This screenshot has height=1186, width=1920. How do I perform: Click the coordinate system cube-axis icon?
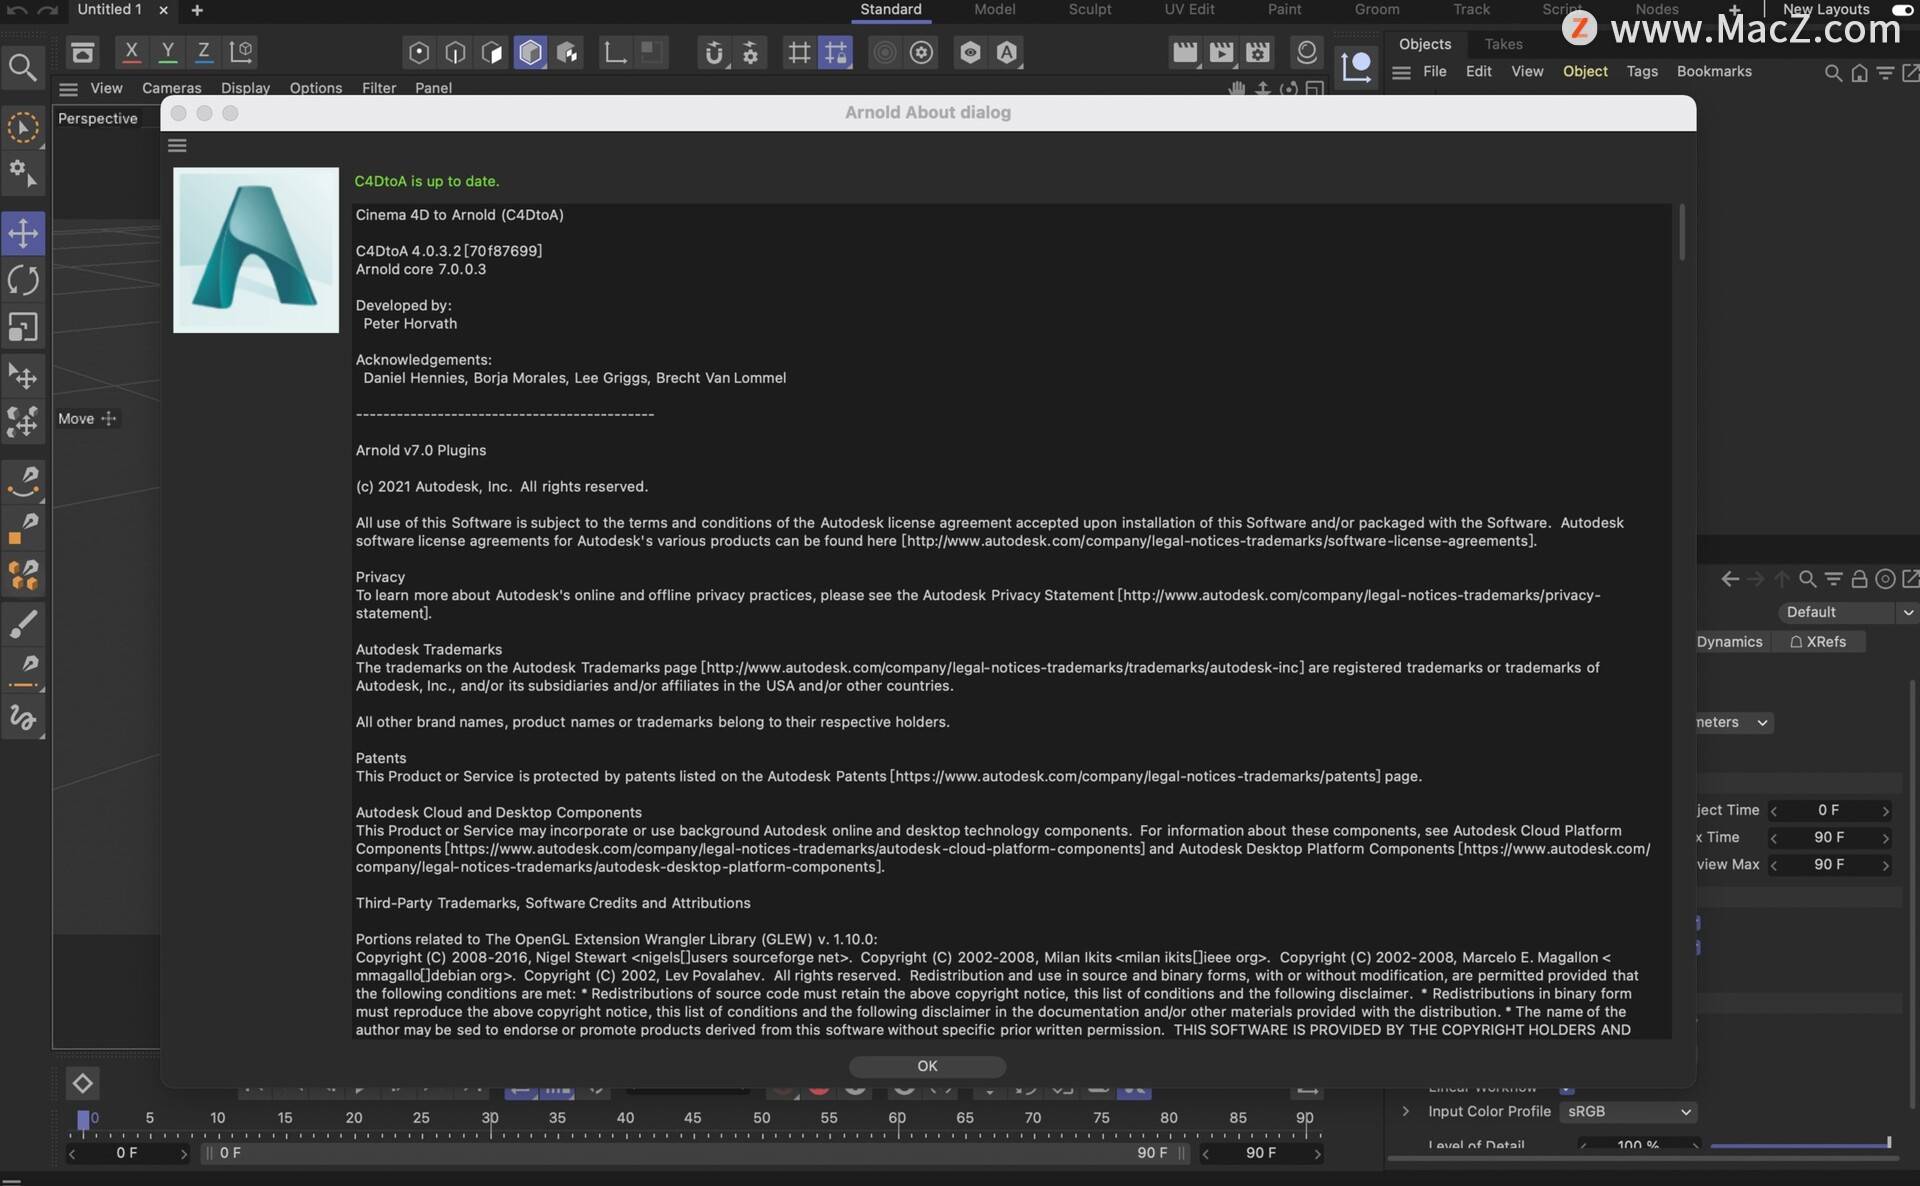pos(241,51)
